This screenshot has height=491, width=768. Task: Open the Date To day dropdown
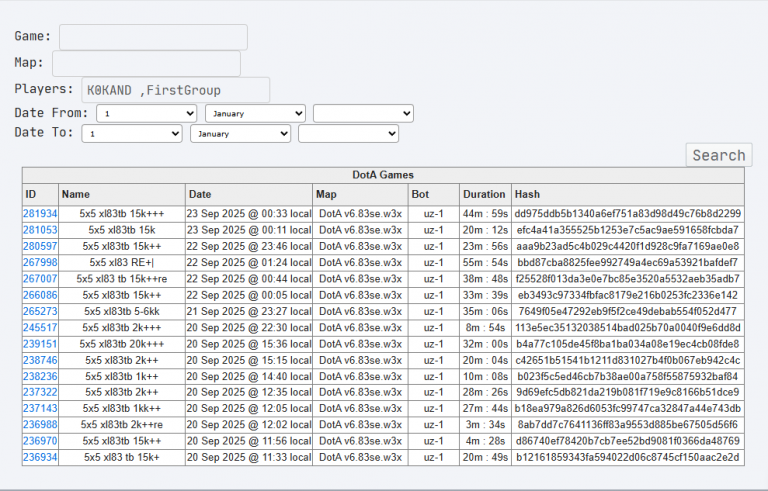pos(132,133)
